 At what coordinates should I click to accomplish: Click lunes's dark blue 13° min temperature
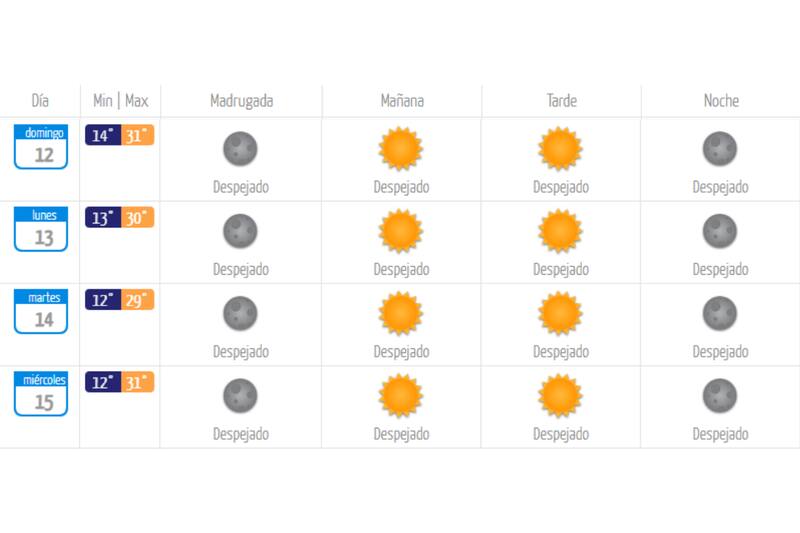(x=103, y=218)
